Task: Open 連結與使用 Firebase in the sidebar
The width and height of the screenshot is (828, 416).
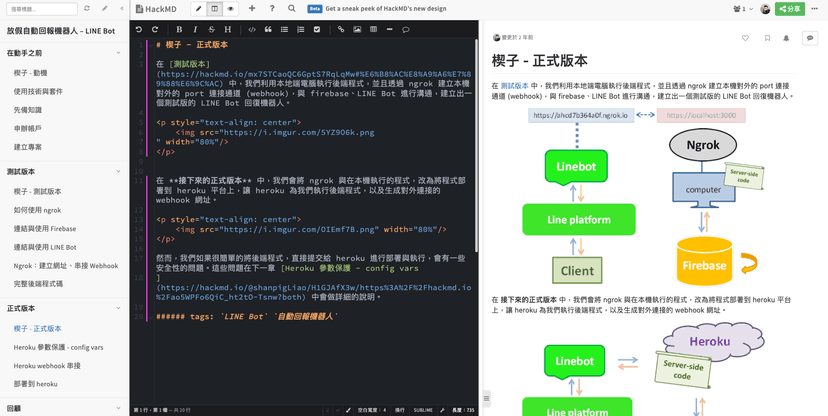Action: tap(45, 229)
